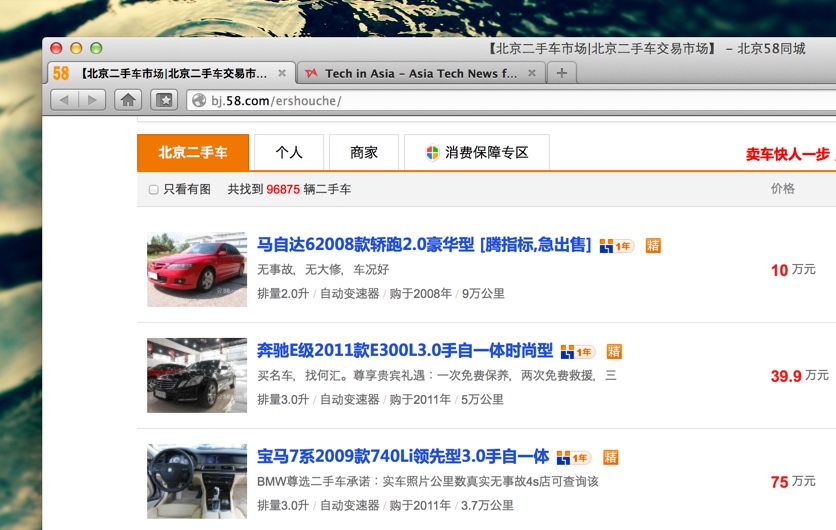Enable the 只看有图 checkbox
Viewport: 836px width, 530px height.
tap(154, 189)
